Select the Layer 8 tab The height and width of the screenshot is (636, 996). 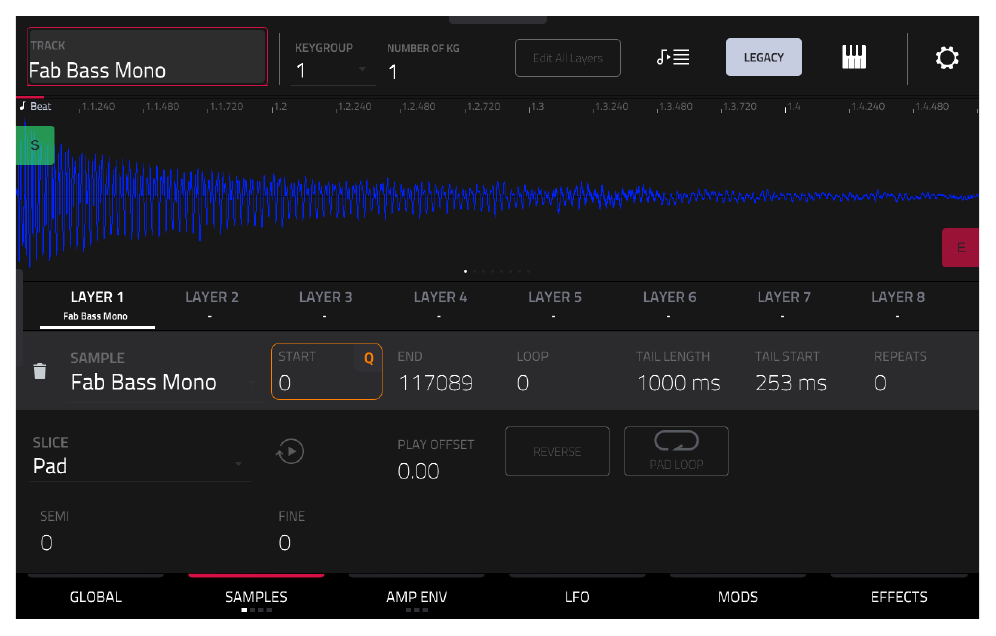[898, 306]
